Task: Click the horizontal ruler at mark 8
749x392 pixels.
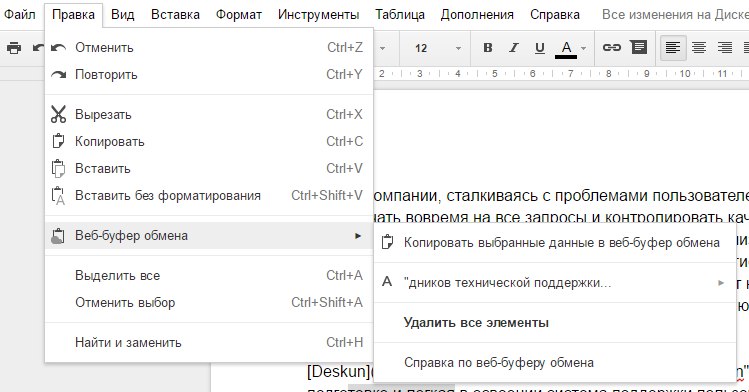Action: tap(608, 74)
